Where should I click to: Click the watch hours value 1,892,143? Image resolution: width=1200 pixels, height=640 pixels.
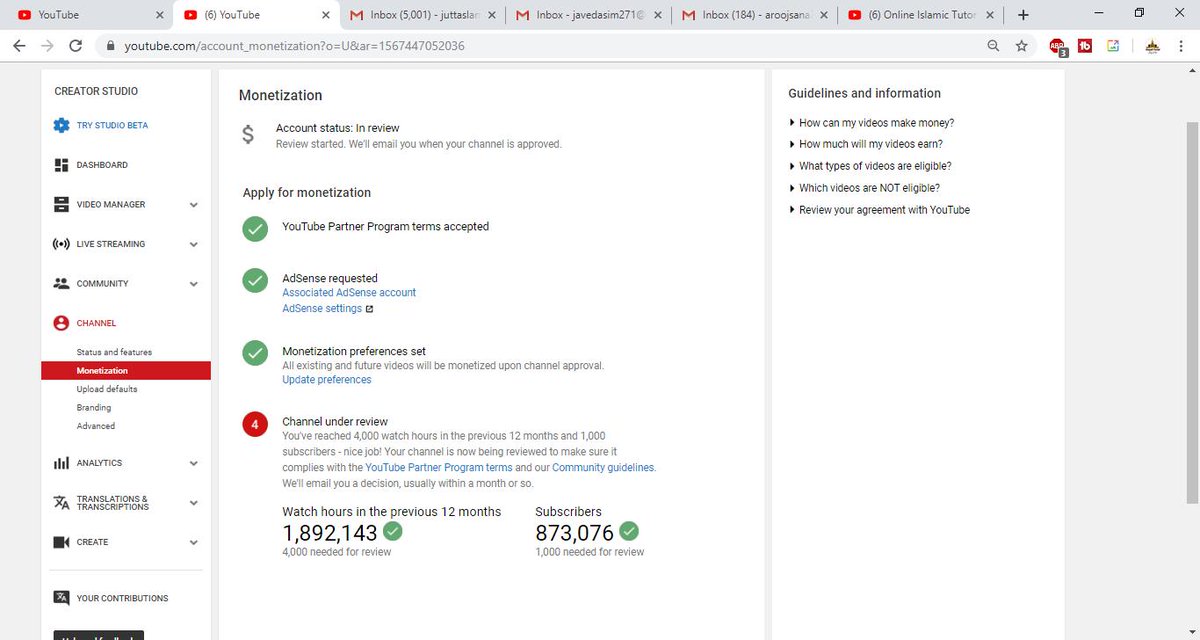point(330,533)
